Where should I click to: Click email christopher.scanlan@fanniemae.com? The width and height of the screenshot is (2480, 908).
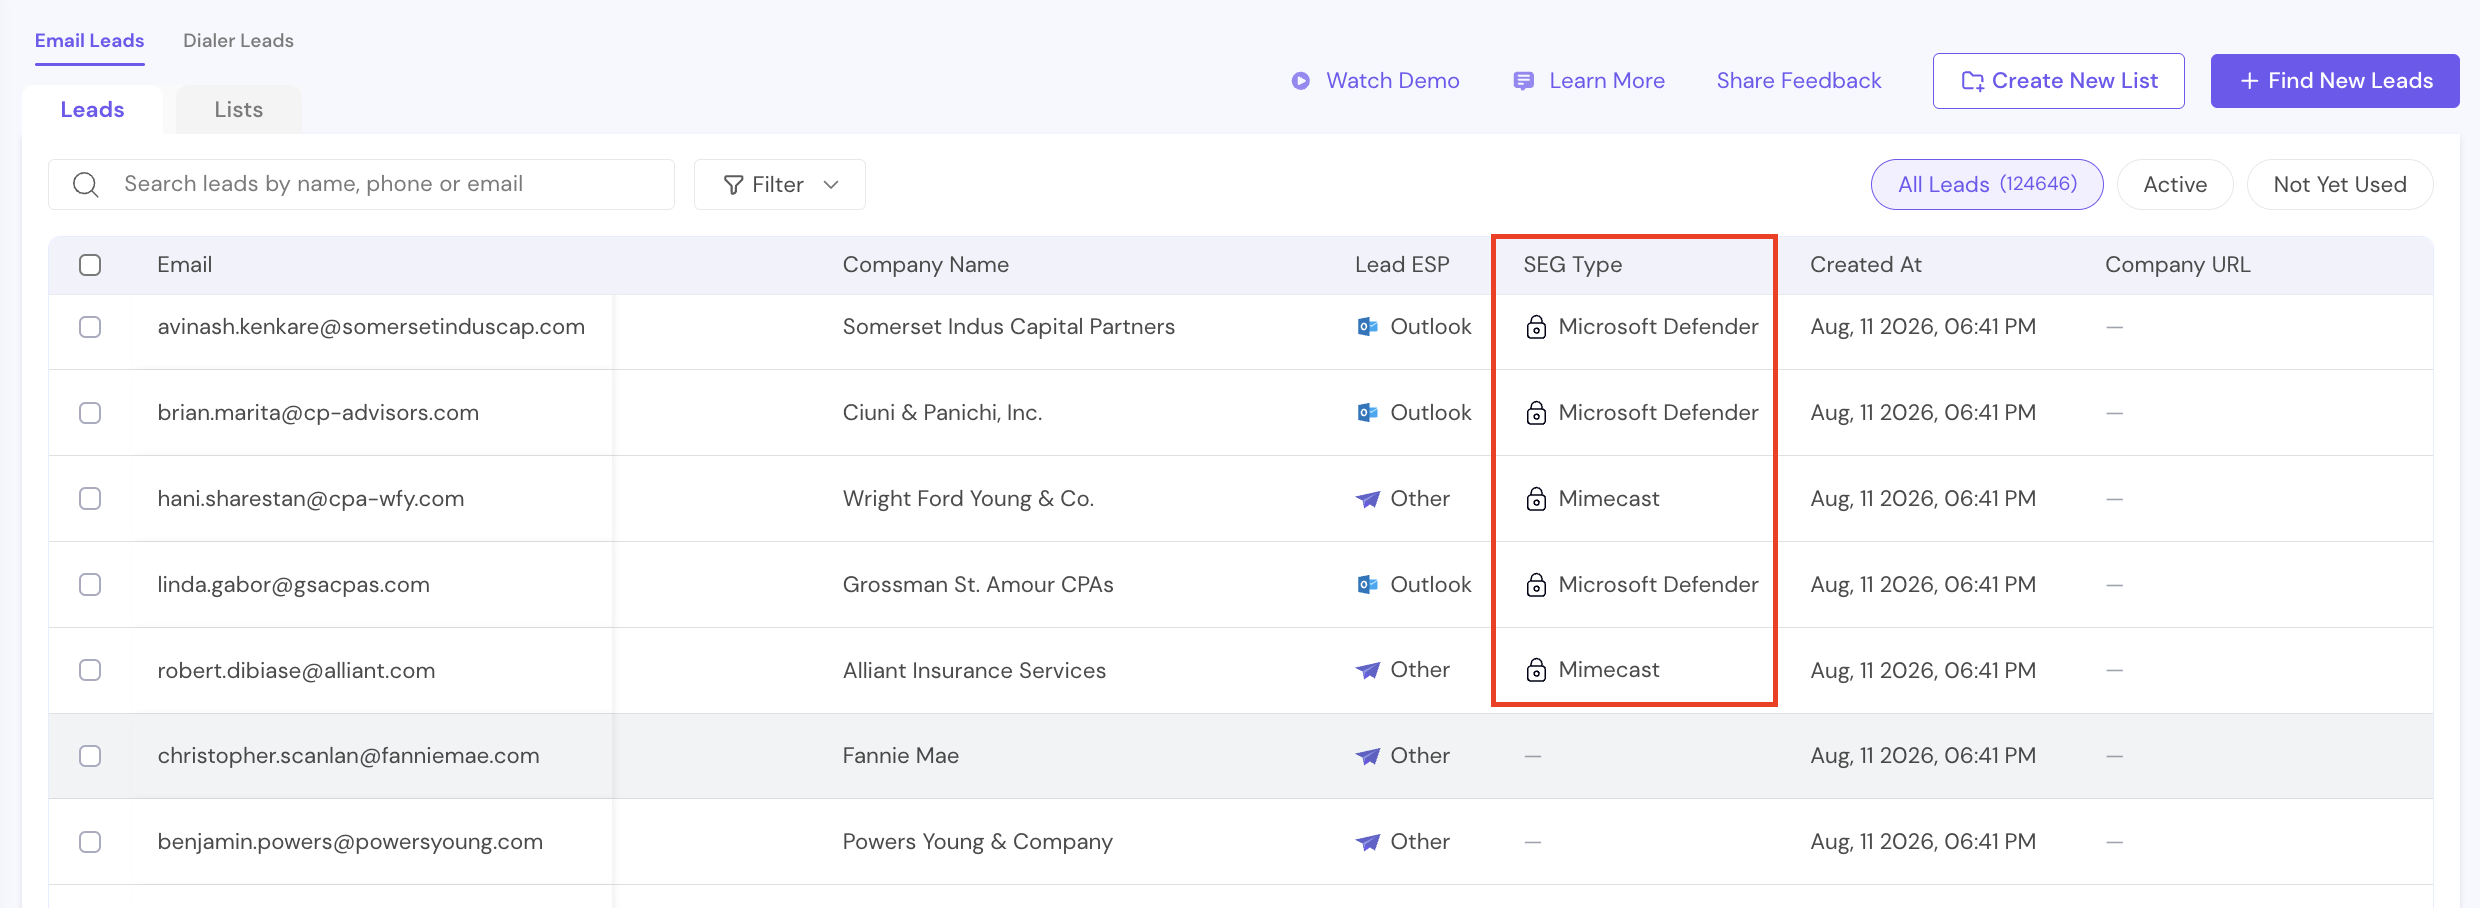click(x=348, y=756)
